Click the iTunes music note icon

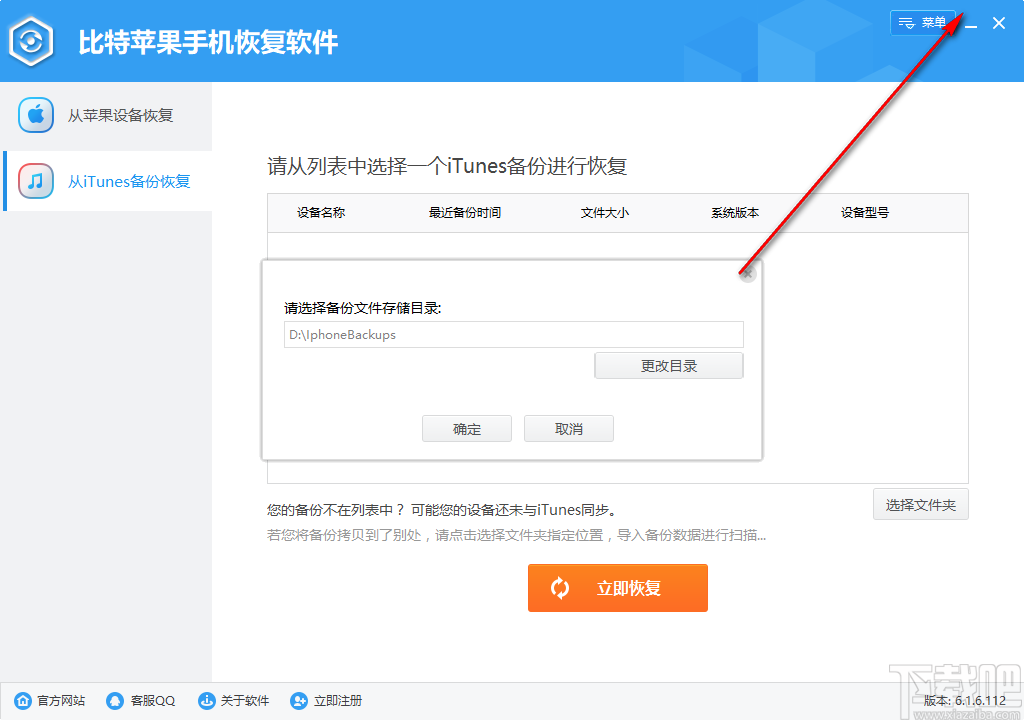pos(36,181)
